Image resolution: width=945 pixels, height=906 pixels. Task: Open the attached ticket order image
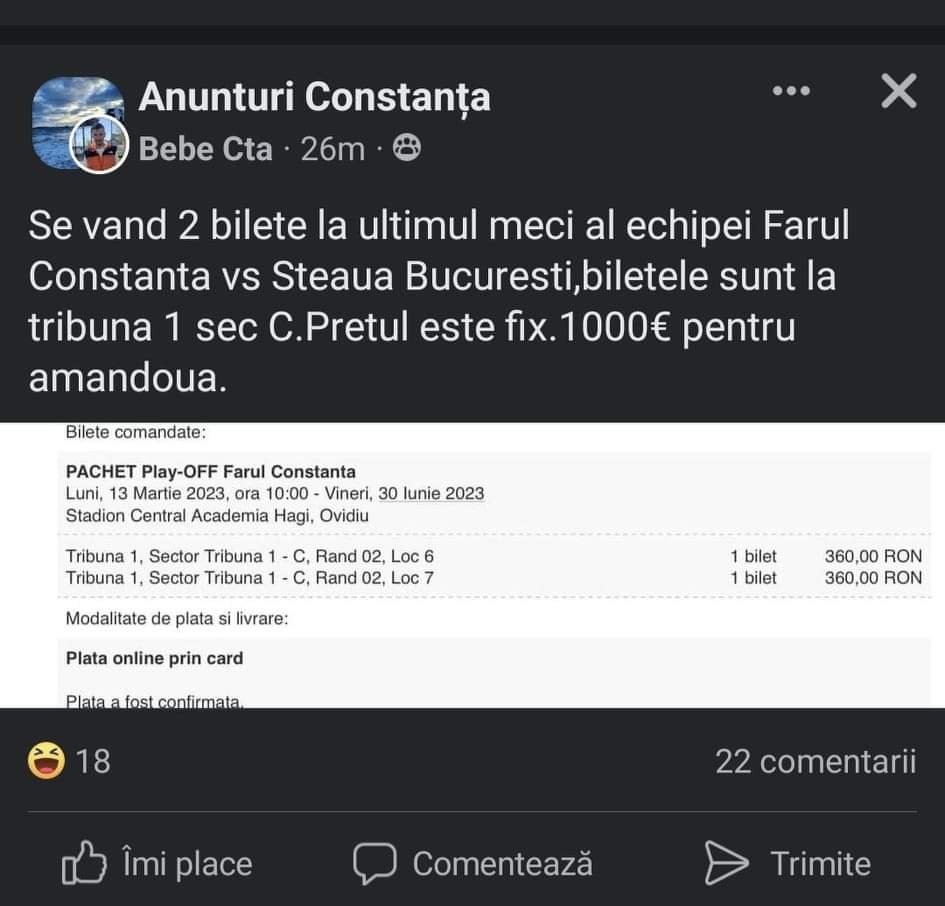[x=472, y=564]
